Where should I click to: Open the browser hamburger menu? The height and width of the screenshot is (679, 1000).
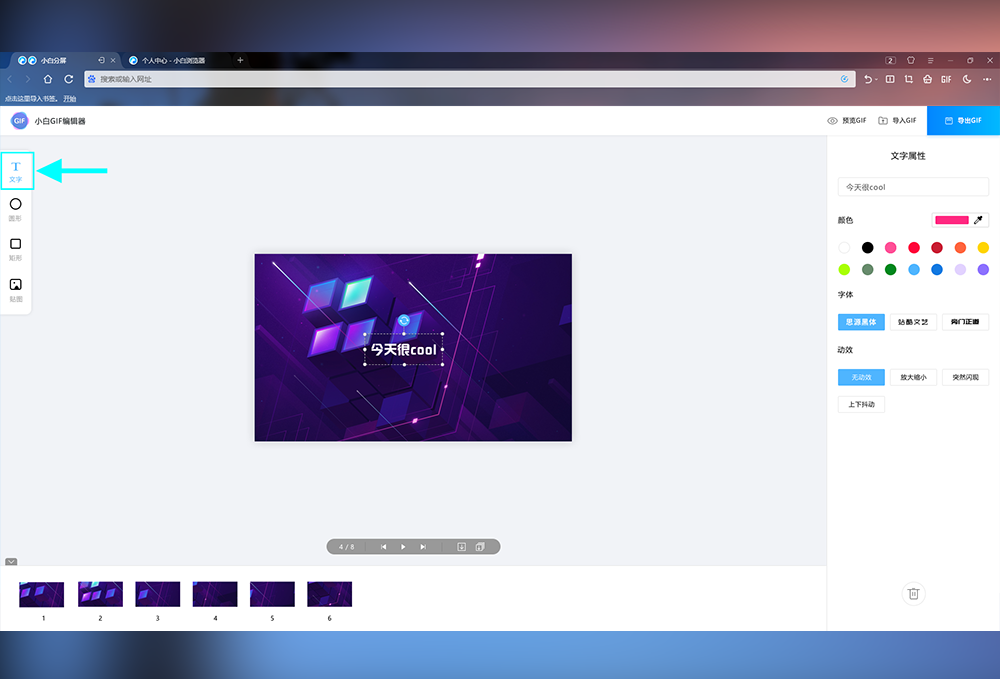[930, 60]
